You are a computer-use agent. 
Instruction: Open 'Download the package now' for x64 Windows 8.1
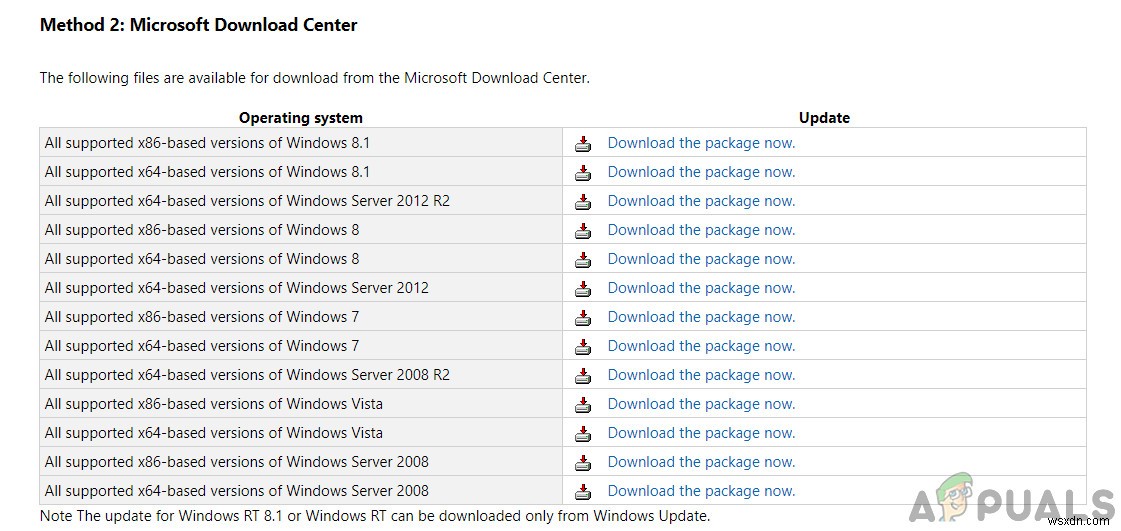pyautogui.click(x=701, y=172)
